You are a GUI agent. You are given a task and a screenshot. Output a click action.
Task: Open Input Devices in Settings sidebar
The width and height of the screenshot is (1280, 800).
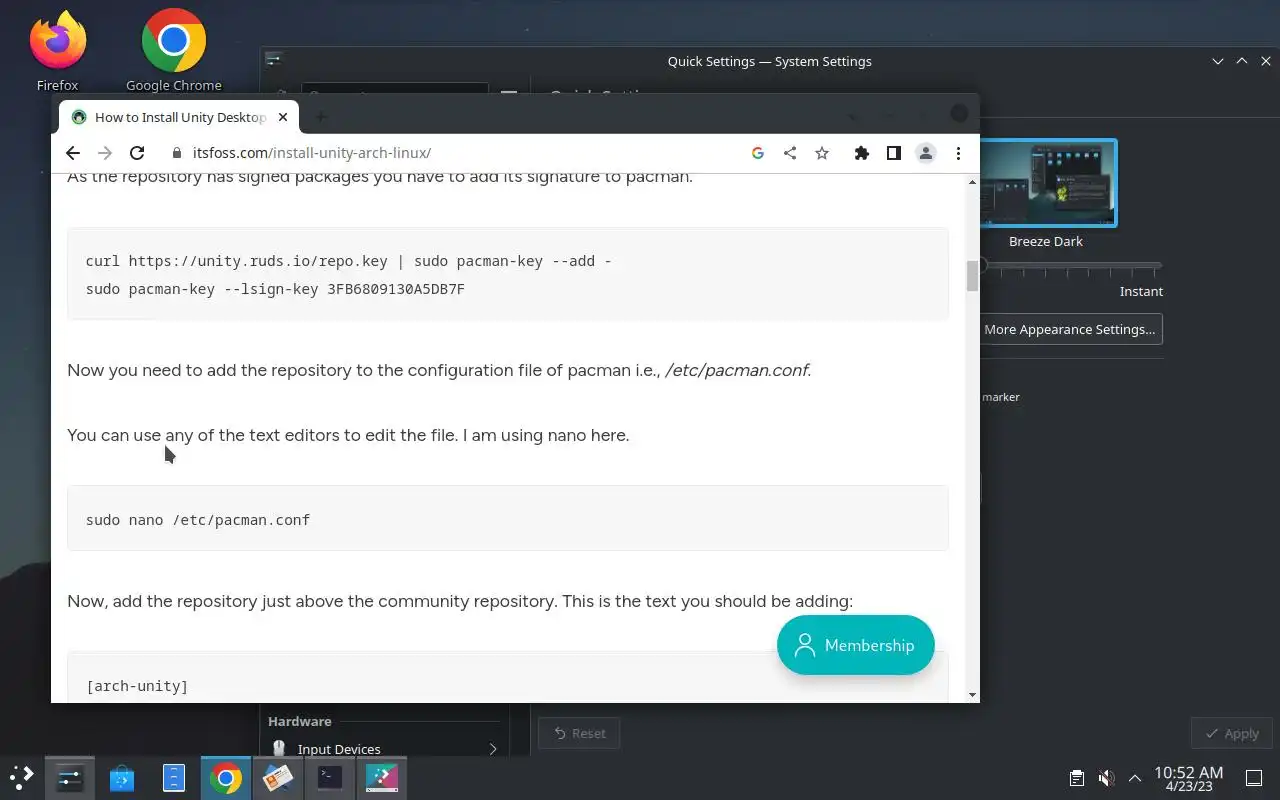385,748
